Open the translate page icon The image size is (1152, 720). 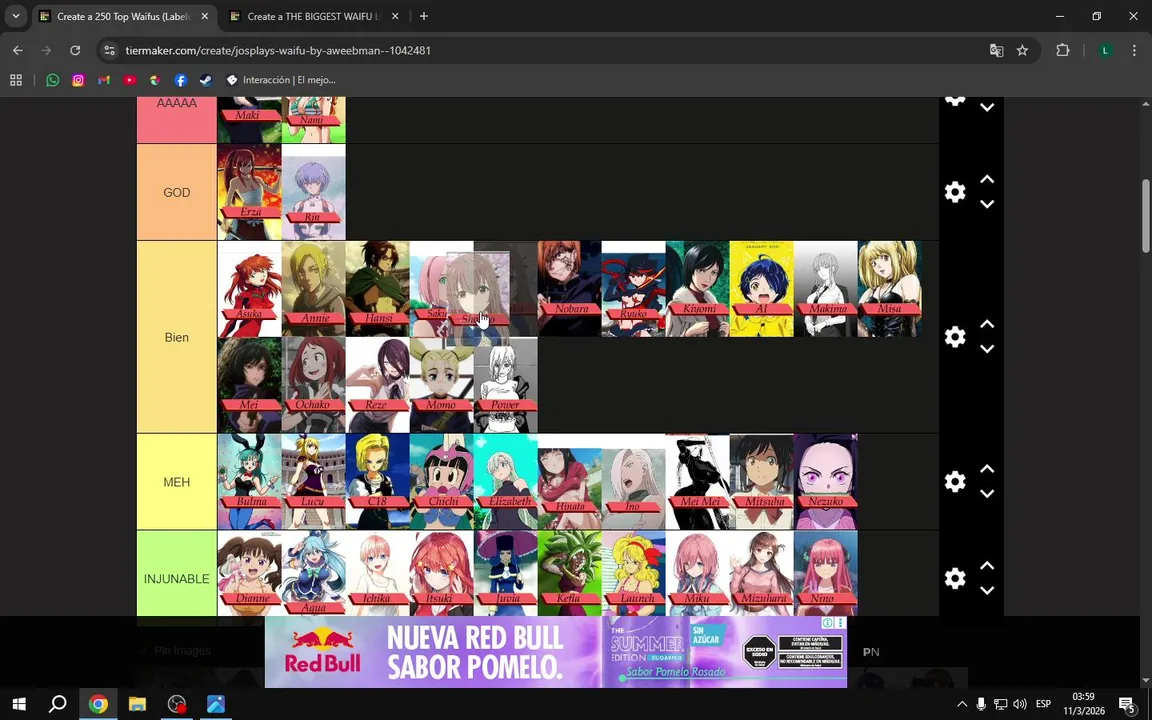click(x=996, y=51)
